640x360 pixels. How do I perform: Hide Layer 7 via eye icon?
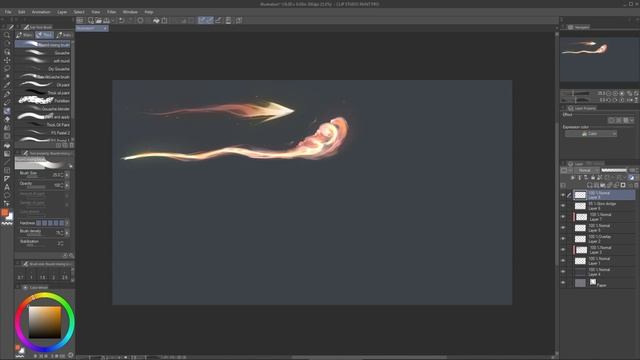(563, 217)
